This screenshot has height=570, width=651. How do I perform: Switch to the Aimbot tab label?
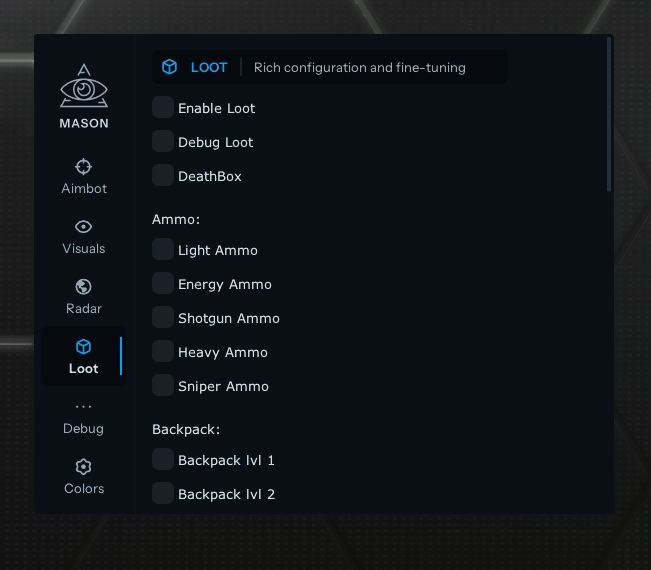(84, 188)
